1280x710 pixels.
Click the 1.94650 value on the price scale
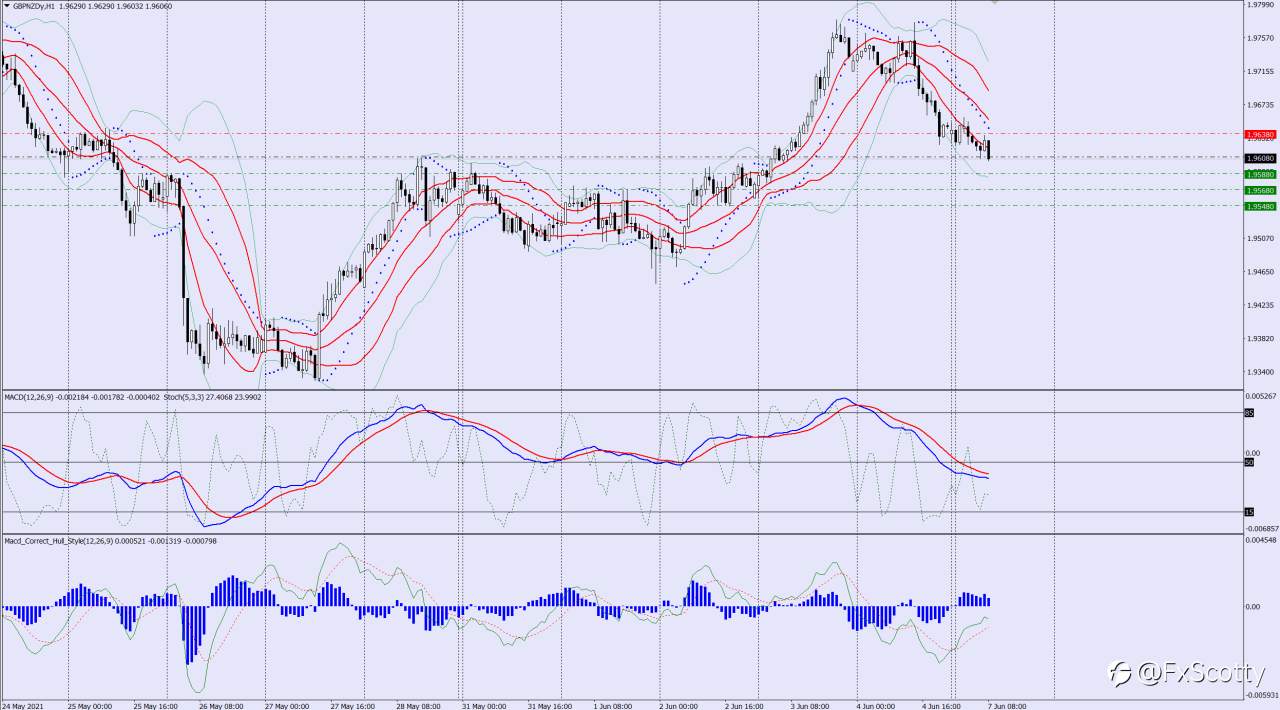(x=1261, y=272)
